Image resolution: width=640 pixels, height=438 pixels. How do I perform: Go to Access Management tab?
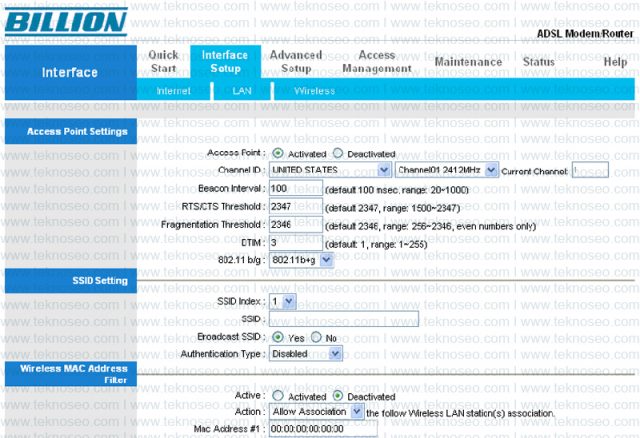coord(377,62)
